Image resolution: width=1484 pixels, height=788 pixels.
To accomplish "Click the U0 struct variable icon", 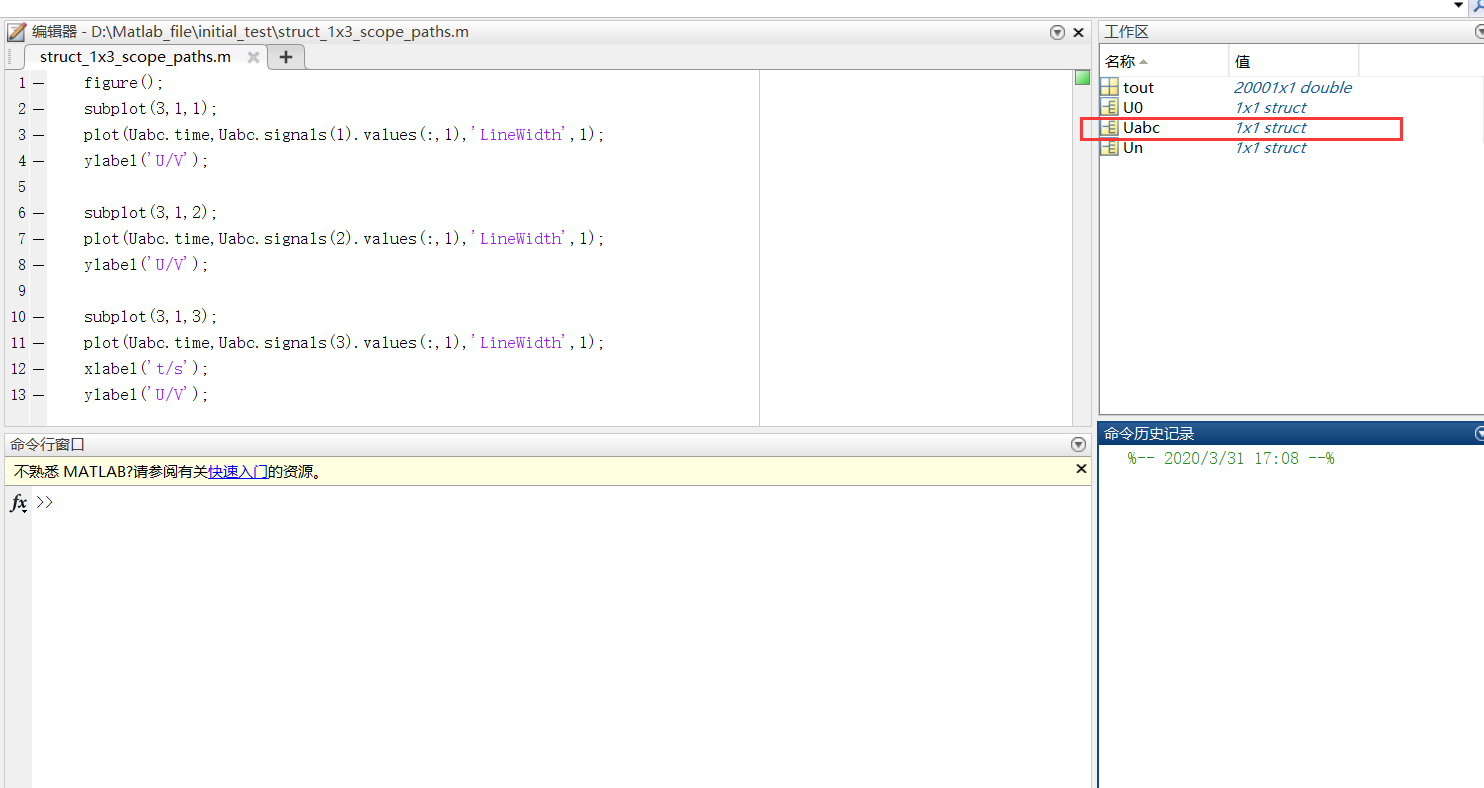I will (x=1109, y=108).
